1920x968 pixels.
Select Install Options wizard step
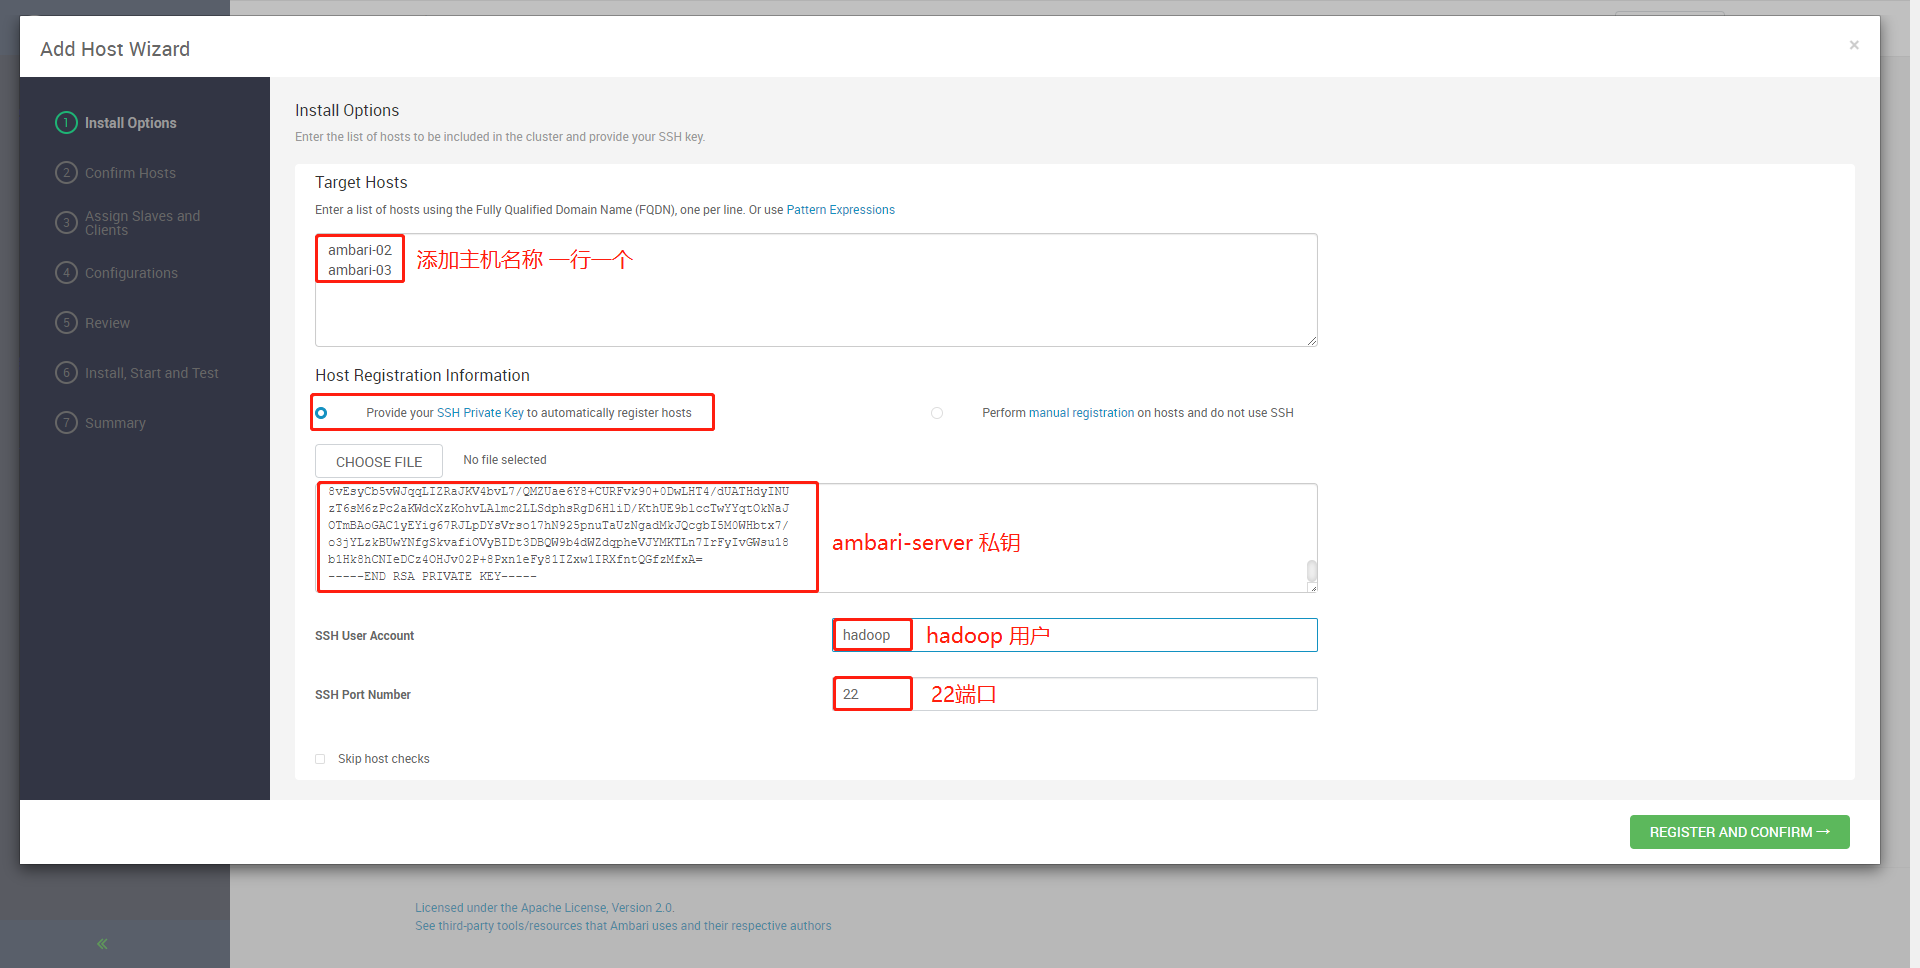click(x=131, y=123)
